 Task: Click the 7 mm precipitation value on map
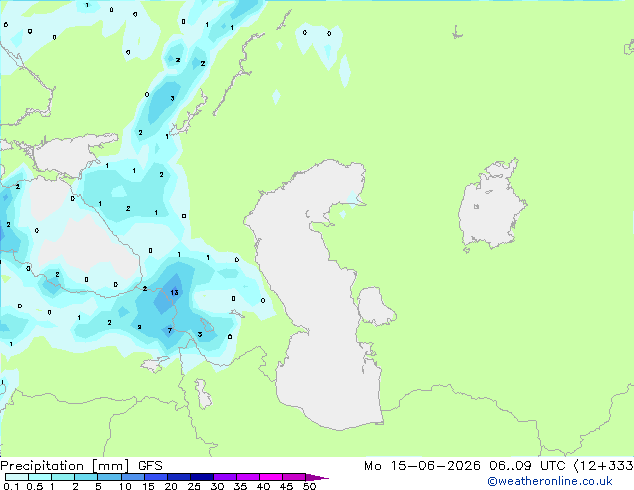[x=170, y=330]
